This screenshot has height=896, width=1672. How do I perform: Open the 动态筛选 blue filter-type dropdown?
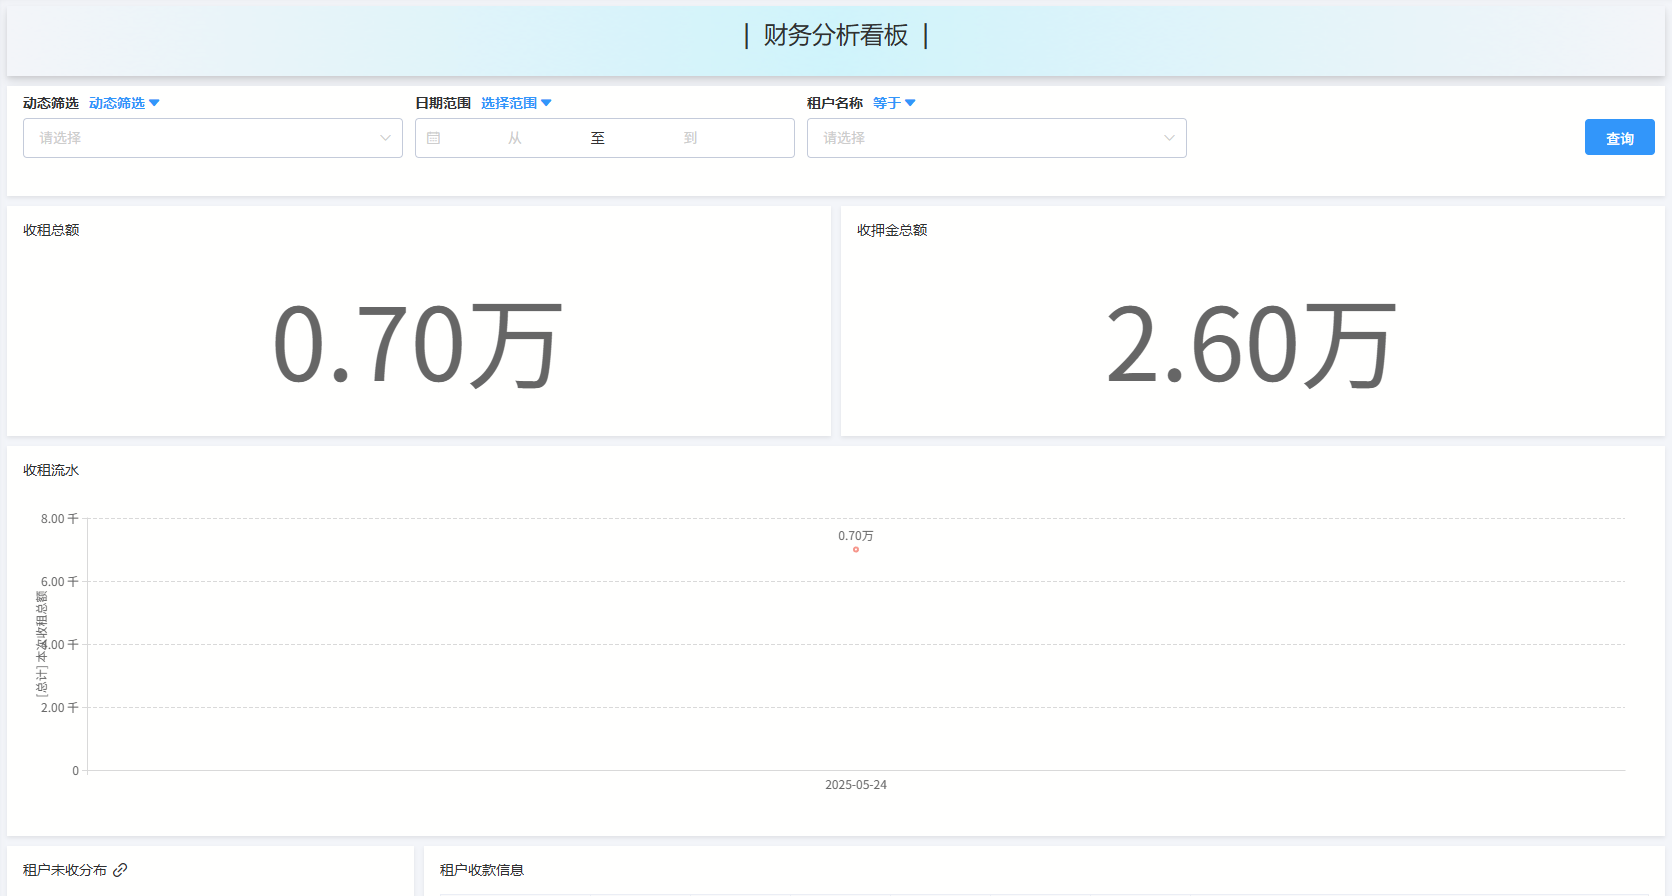(x=124, y=103)
